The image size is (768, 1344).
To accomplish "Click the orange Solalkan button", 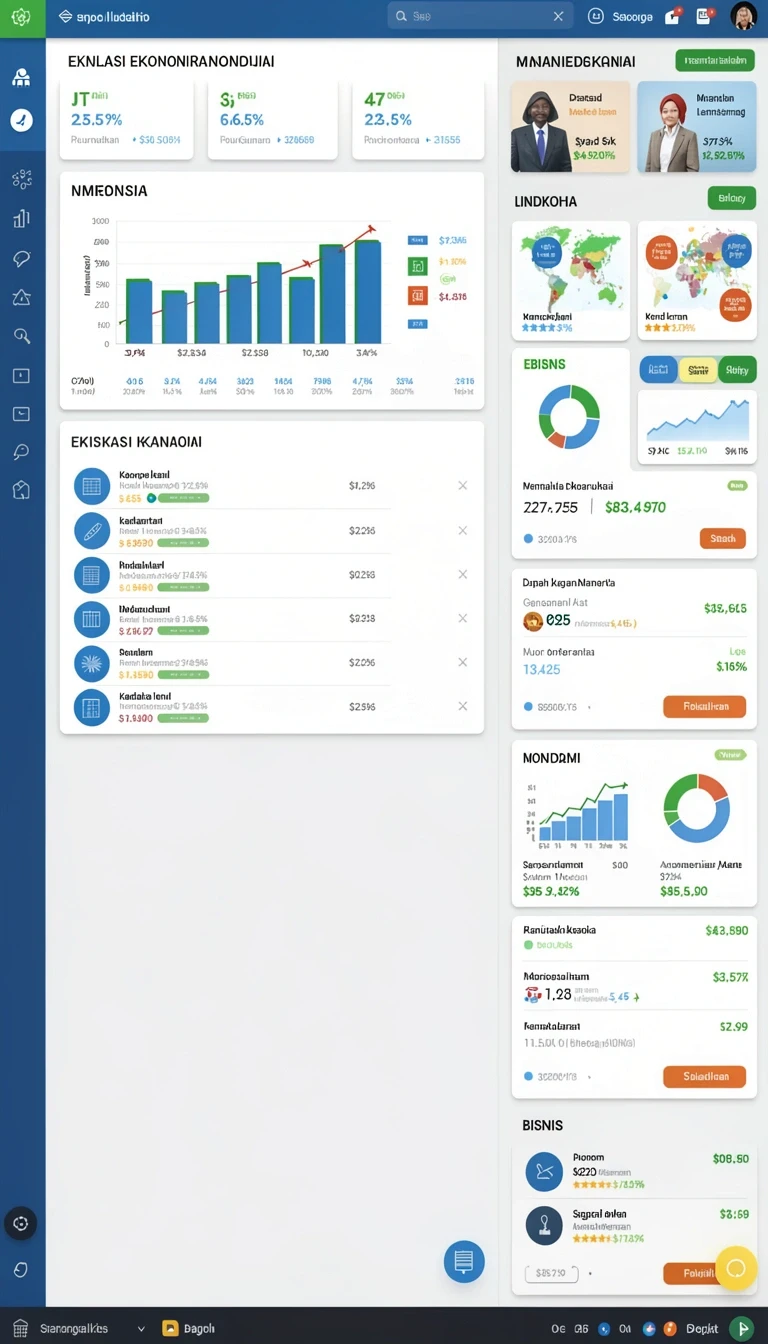I will 704,1077.
